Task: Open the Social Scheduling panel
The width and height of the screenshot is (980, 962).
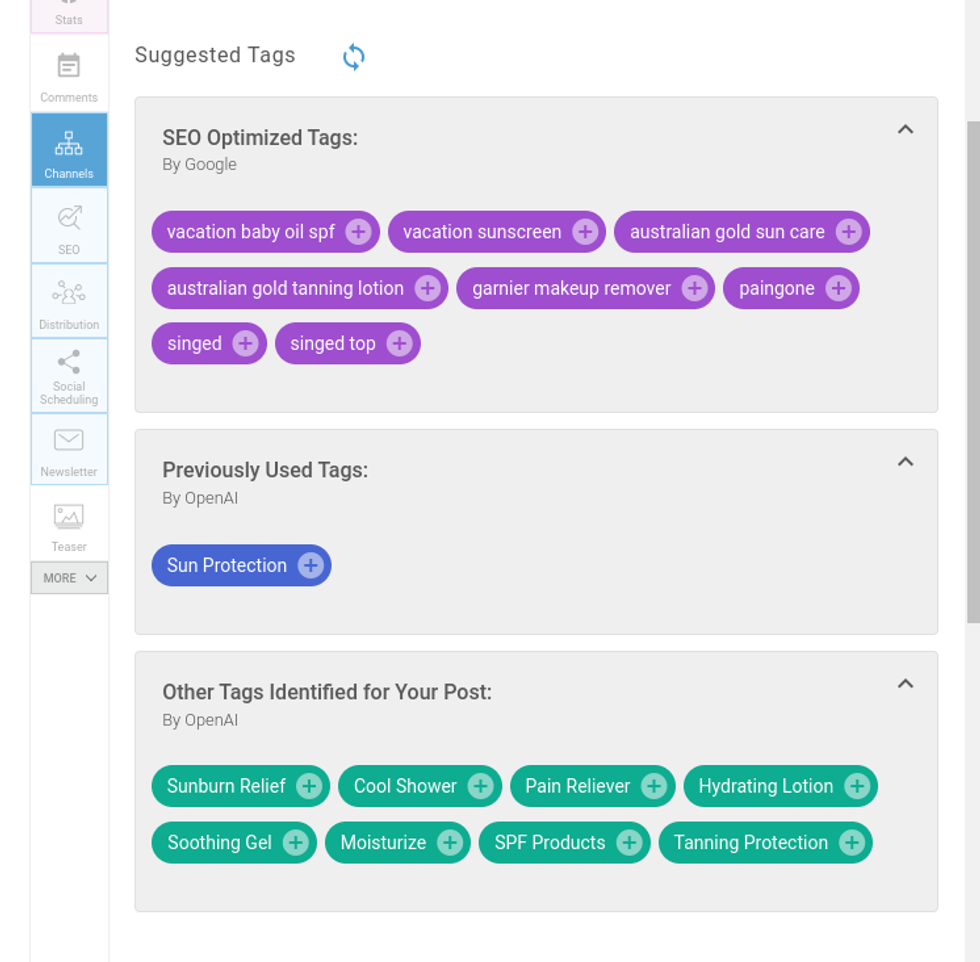Action: coord(69,376)
